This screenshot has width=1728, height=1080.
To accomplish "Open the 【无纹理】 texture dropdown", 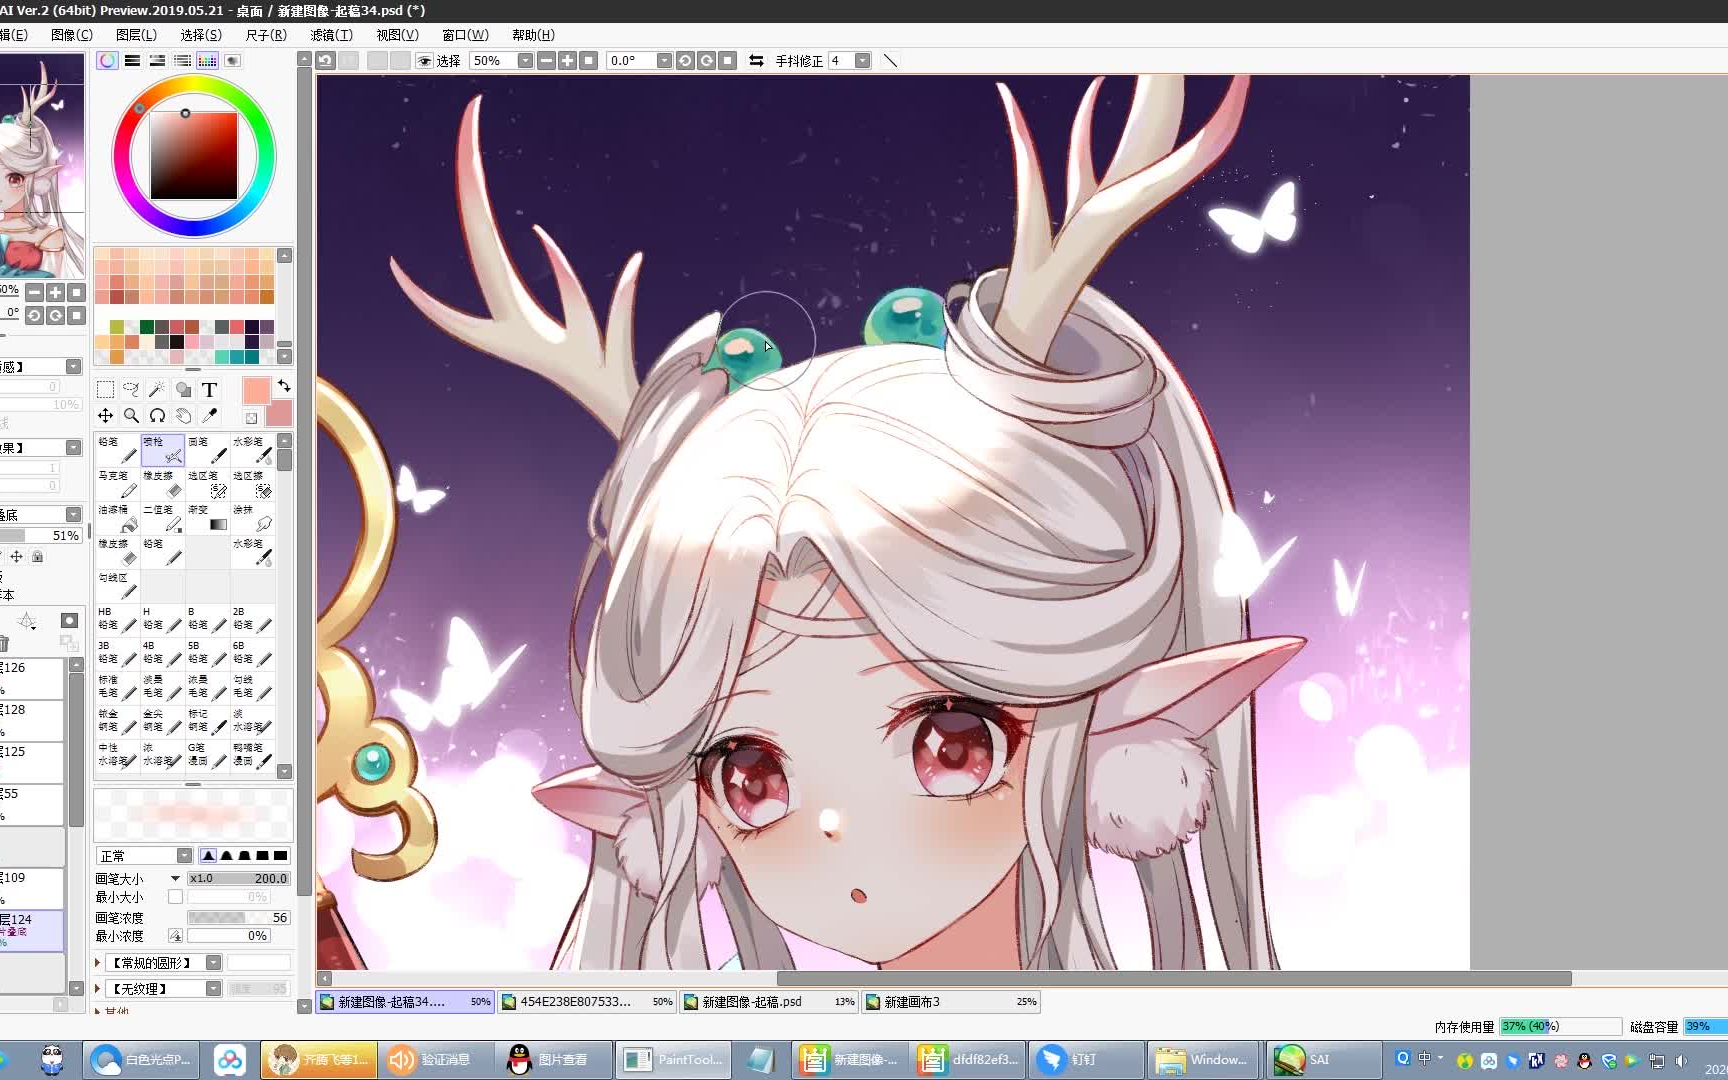I will (213, 989).
